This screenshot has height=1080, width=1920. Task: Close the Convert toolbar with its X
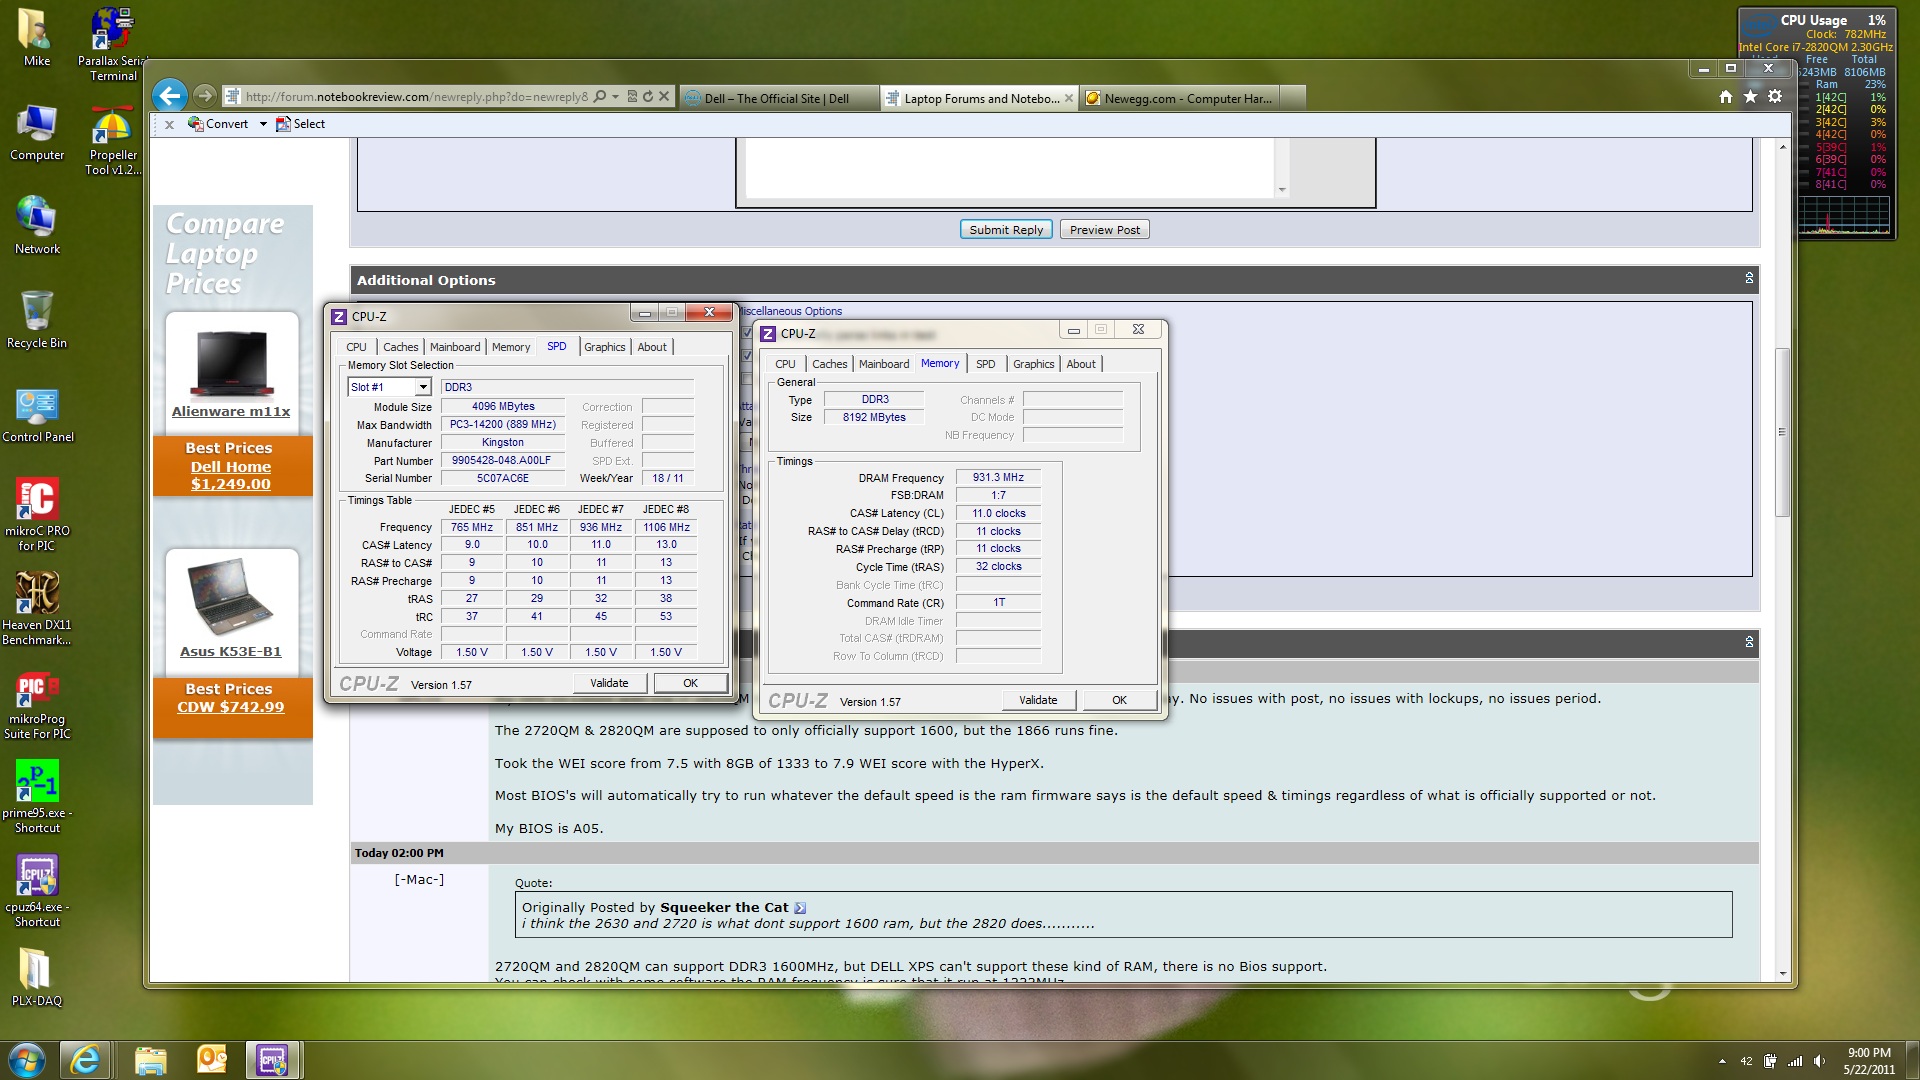click(x=169, y=124)
